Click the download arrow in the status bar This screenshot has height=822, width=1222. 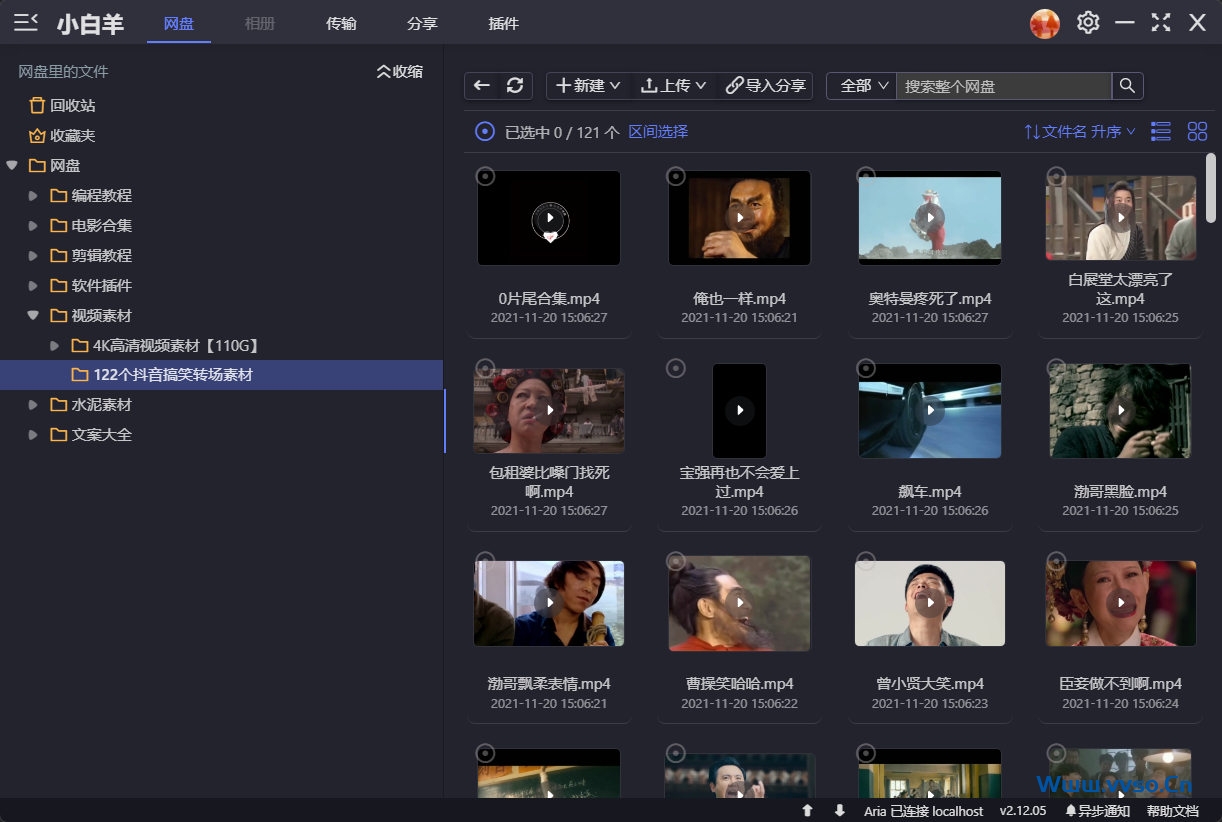point(838,810)
